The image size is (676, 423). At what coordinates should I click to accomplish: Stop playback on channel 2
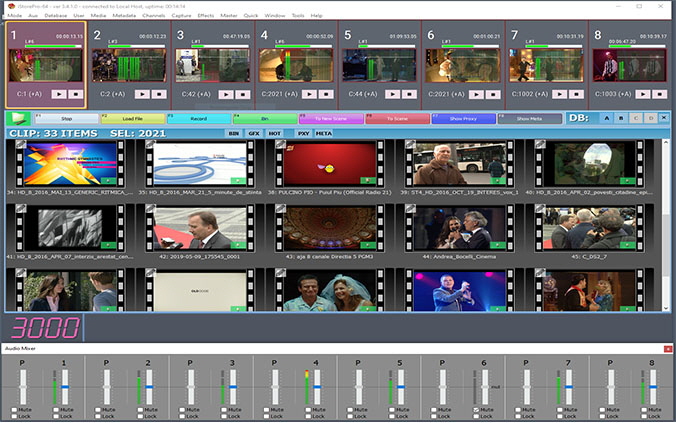click(159, 94)
